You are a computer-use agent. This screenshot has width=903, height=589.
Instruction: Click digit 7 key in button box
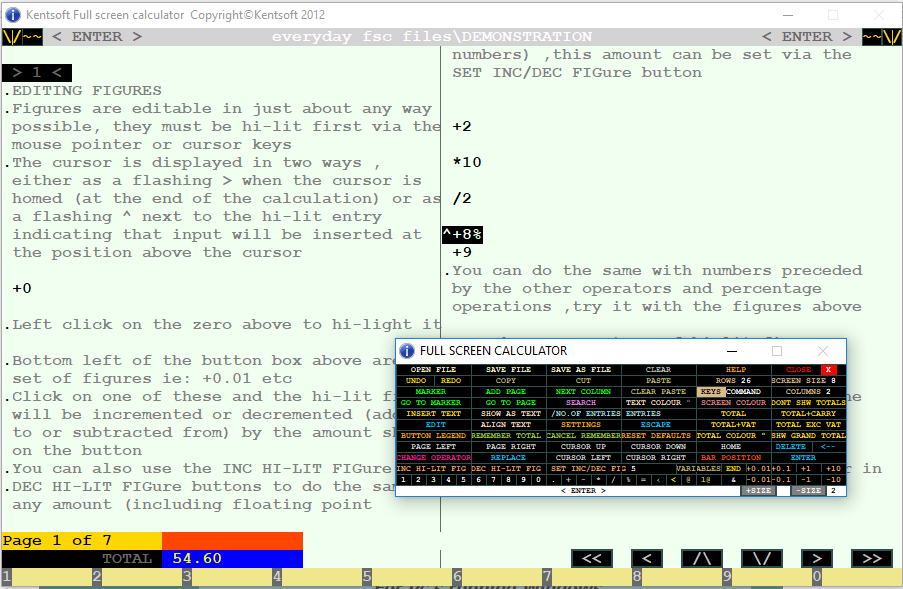pos(494,480)
